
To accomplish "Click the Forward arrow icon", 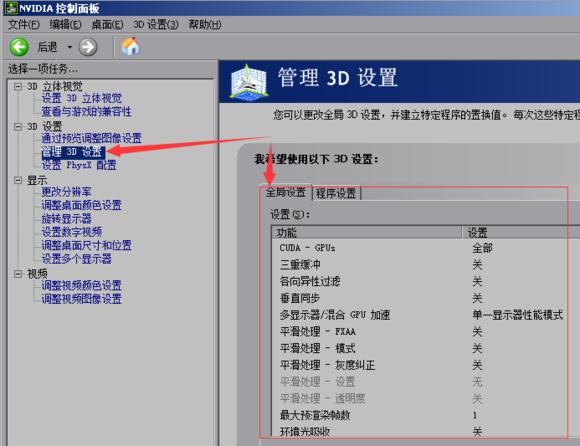I will (x=88, y=47).
